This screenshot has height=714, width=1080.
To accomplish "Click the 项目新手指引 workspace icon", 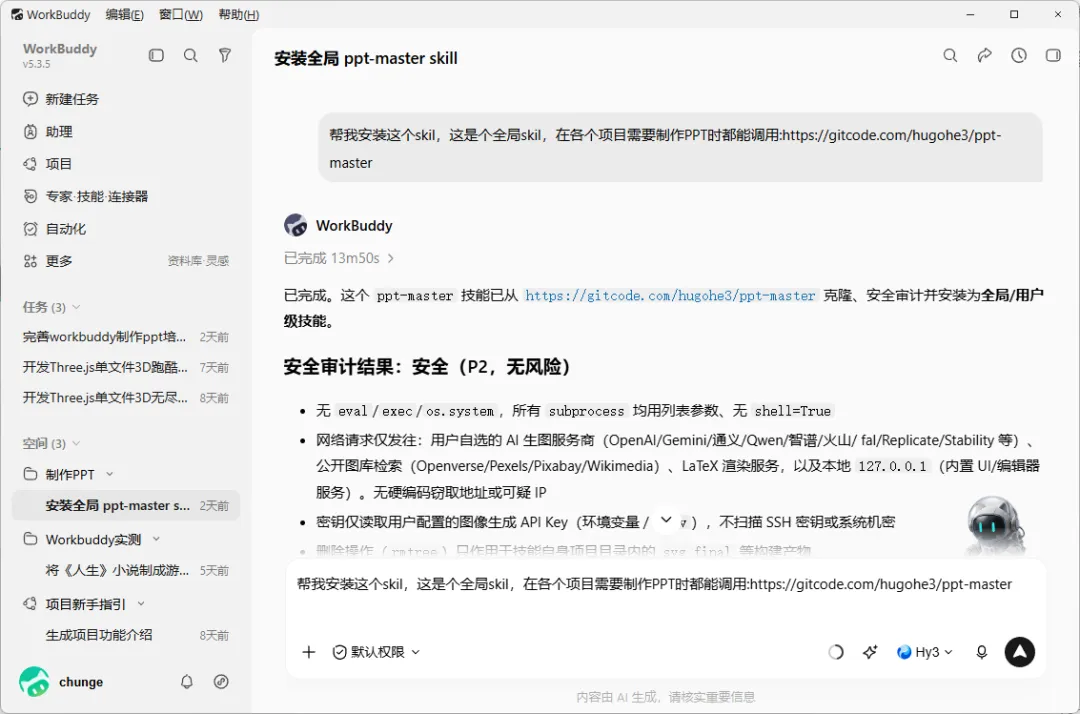I will tap(30, 604).
